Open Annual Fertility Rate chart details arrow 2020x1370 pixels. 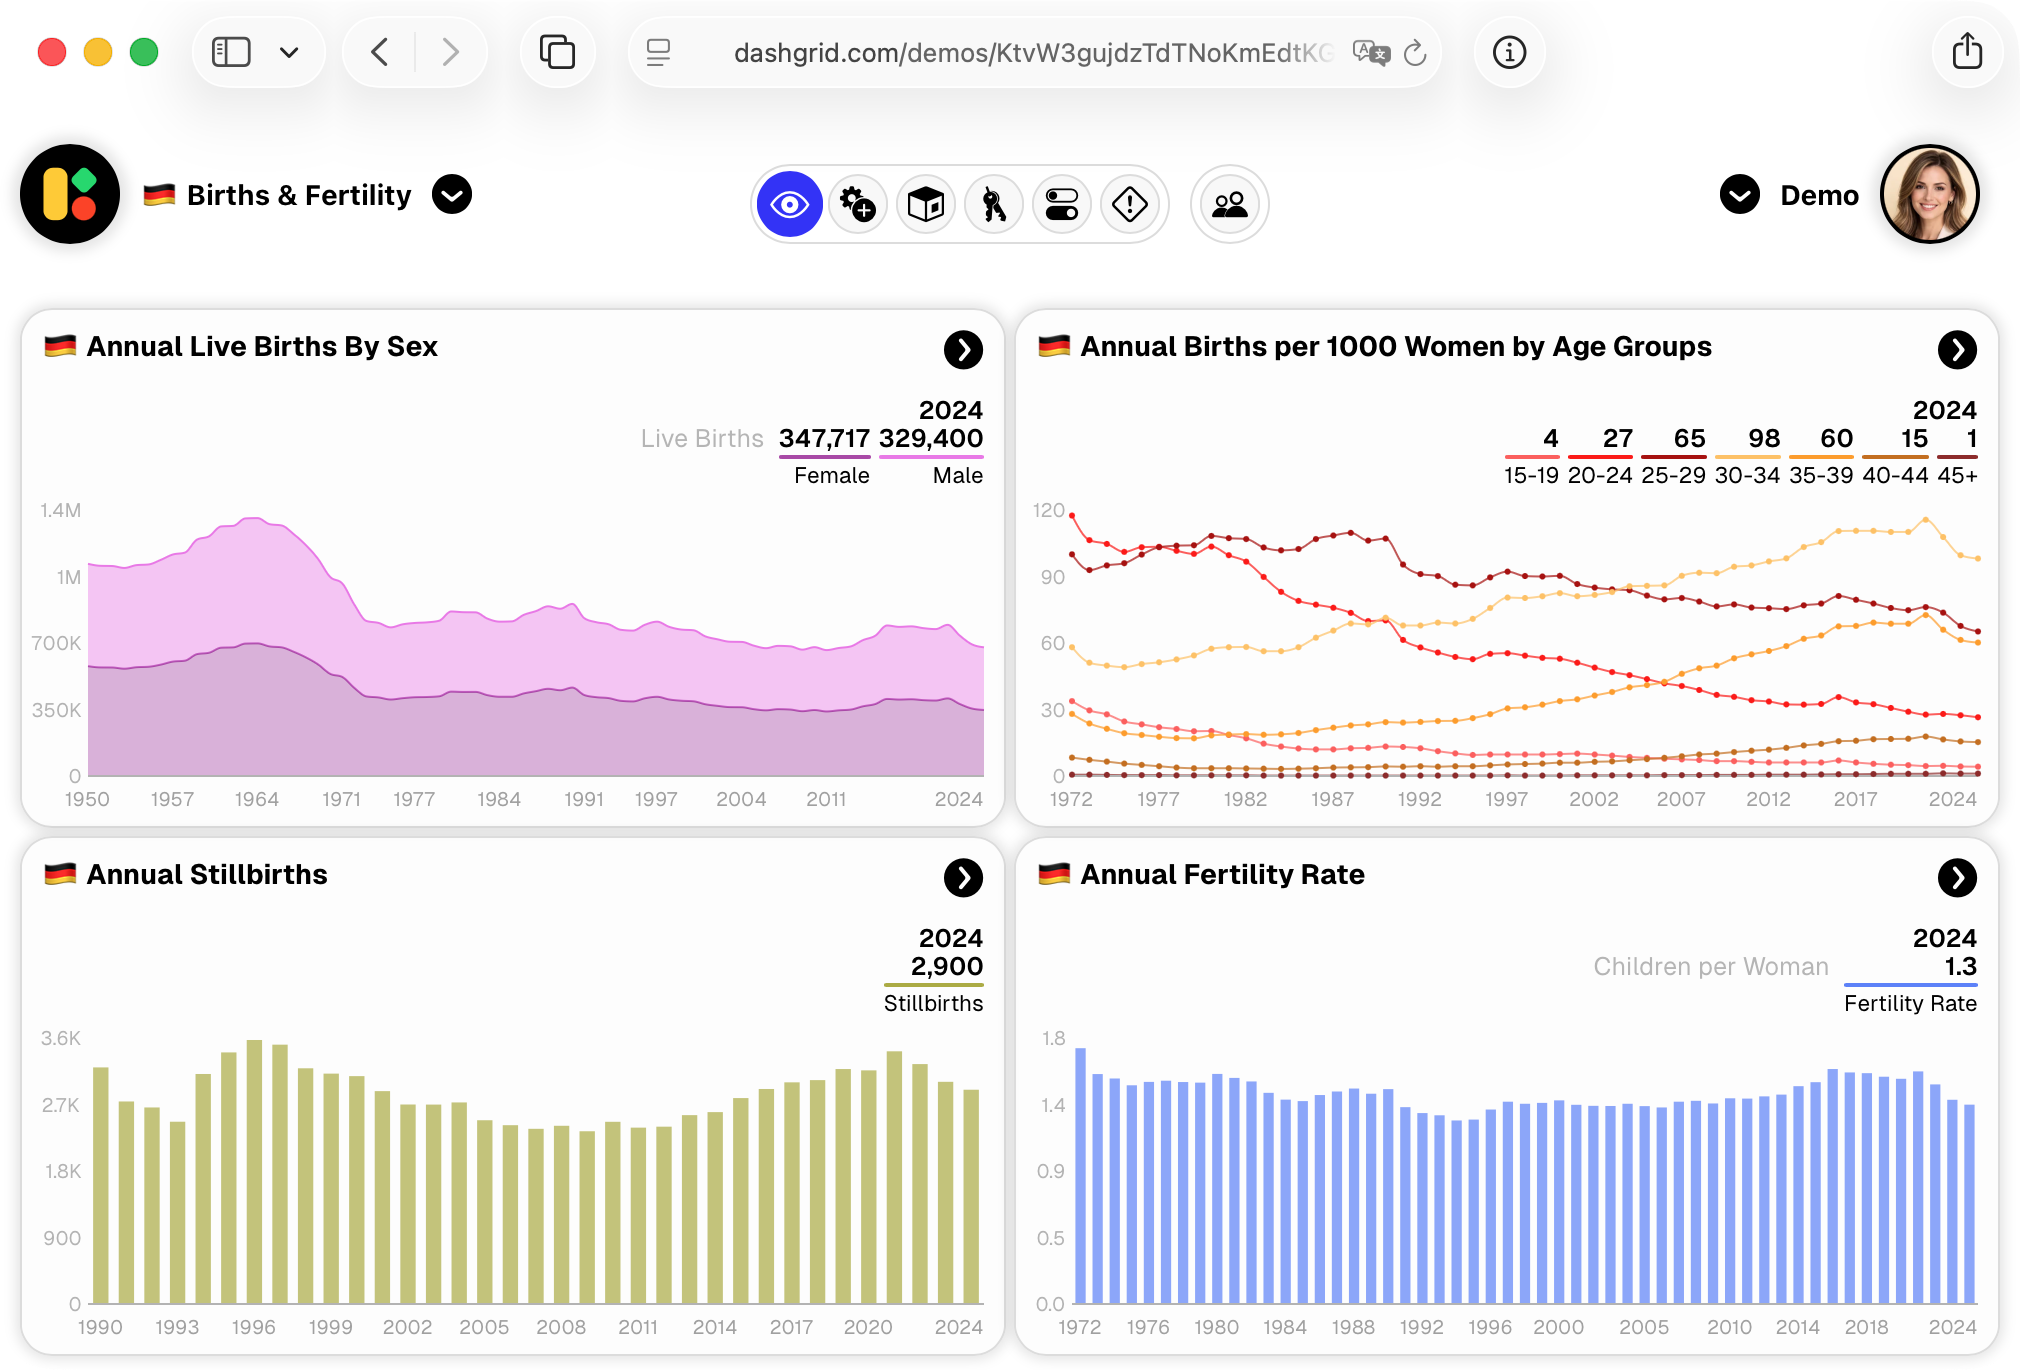pos(1958,879)
